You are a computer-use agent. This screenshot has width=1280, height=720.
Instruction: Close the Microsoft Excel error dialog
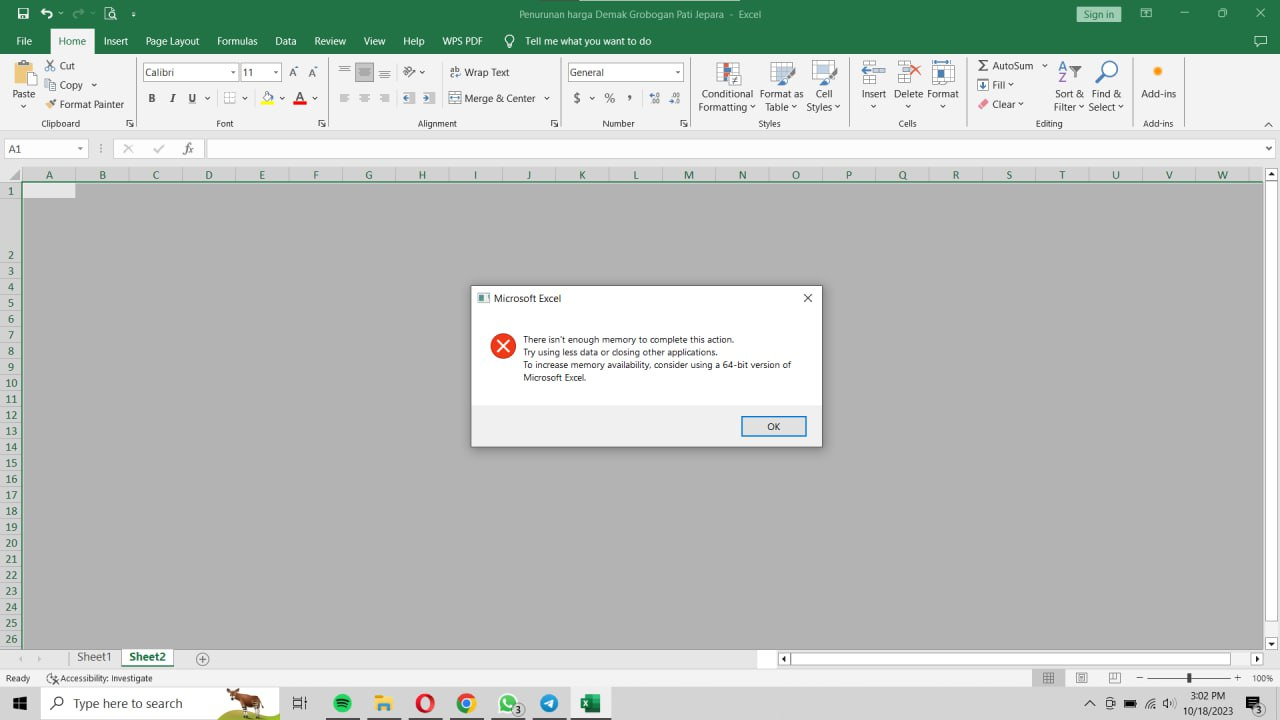click(808, 298)
